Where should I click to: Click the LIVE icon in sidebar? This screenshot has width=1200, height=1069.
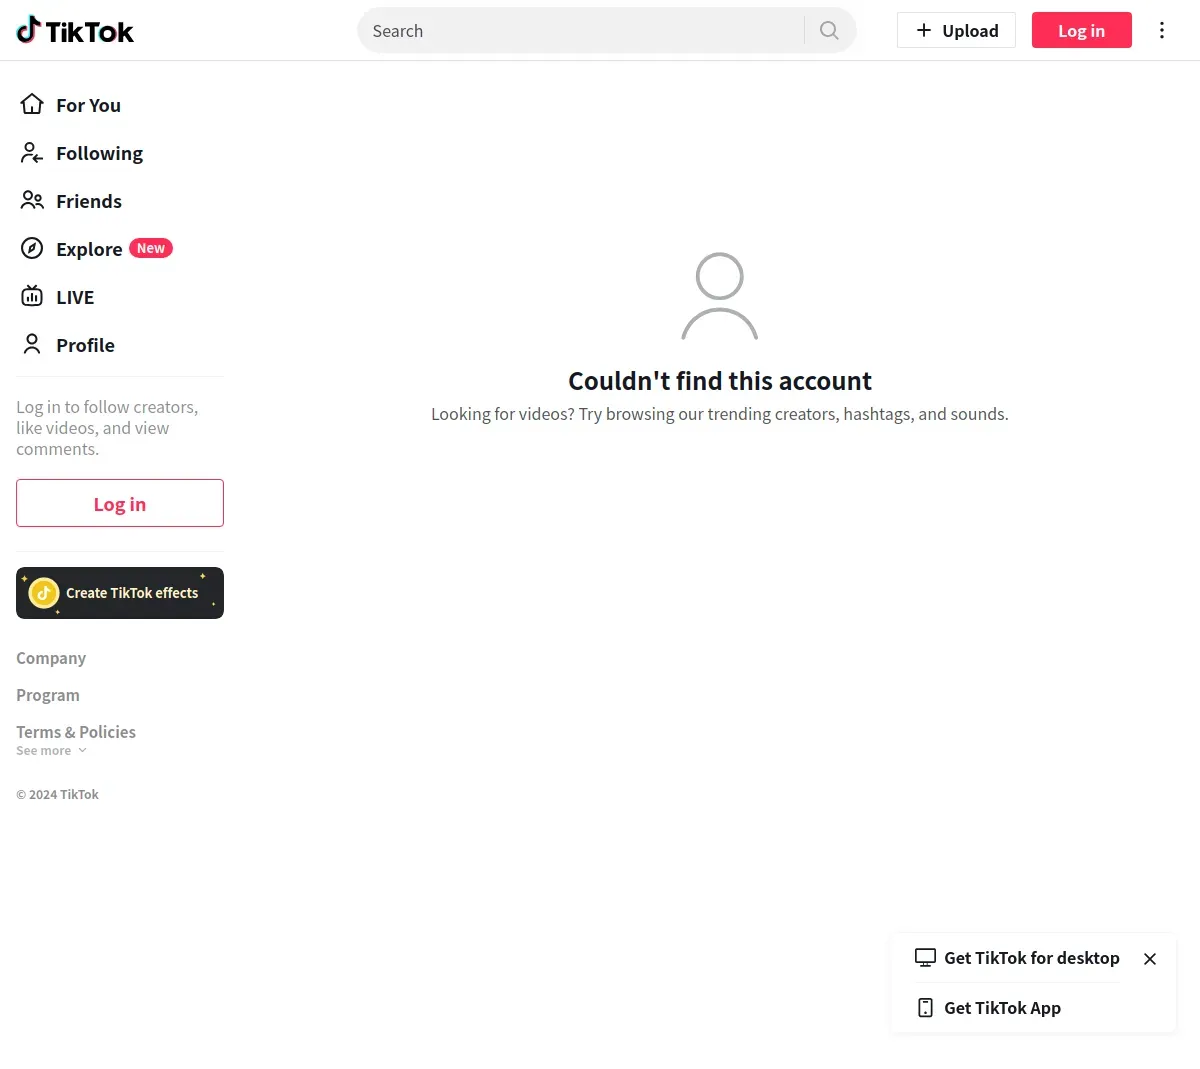pos(32,296)
